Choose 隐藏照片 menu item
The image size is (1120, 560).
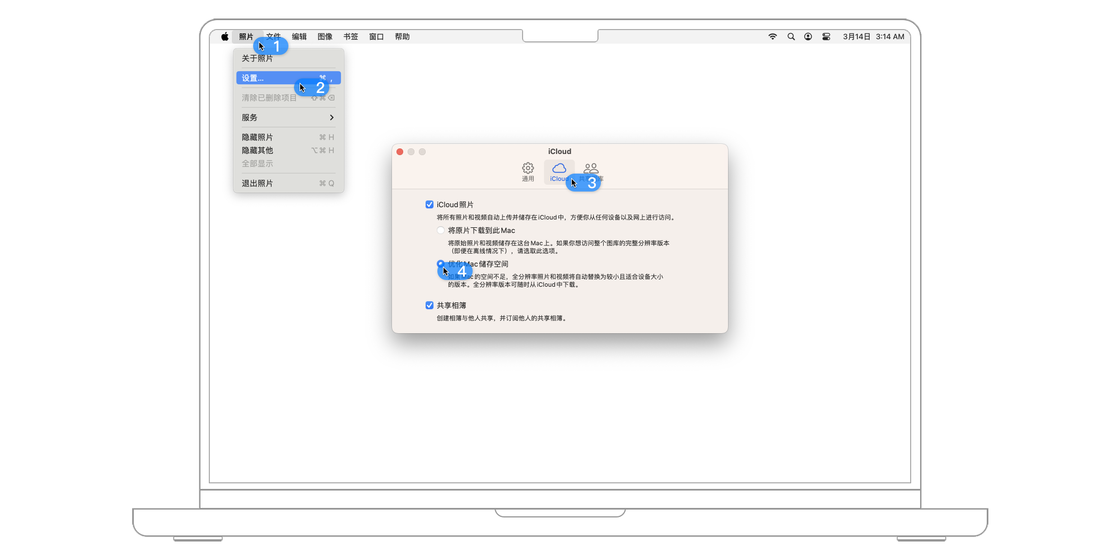tap(289, 137)
